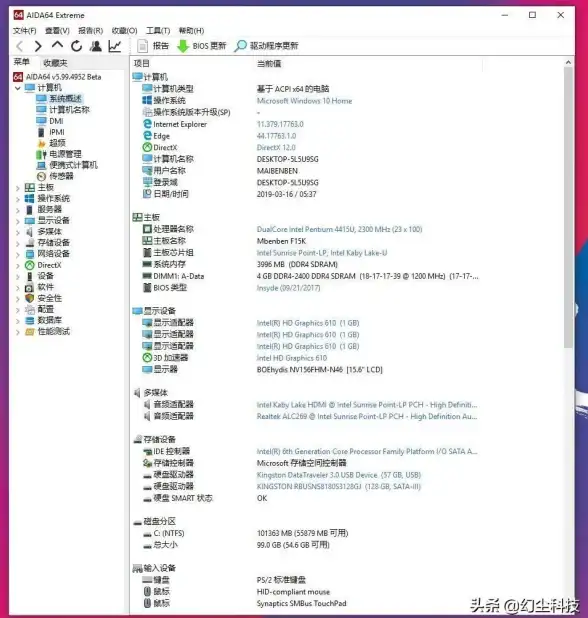Open the Insyde (09/21/2017) BIOS link
The width and height of the screenshot is (588, 618).
pos(288,288)
